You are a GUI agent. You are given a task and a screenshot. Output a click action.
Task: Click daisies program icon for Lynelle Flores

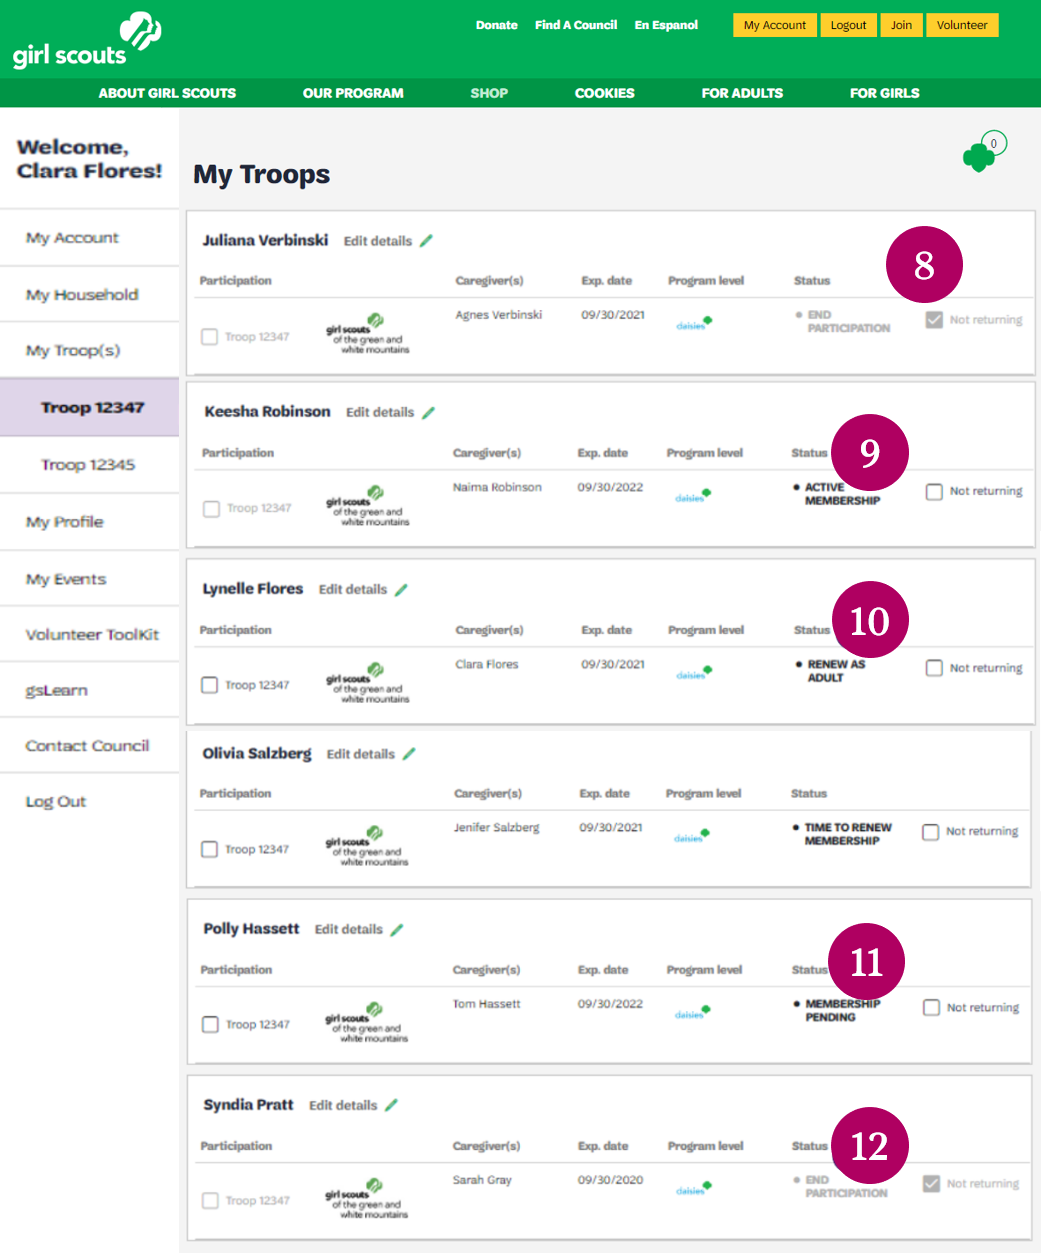(x=694, y=672)
